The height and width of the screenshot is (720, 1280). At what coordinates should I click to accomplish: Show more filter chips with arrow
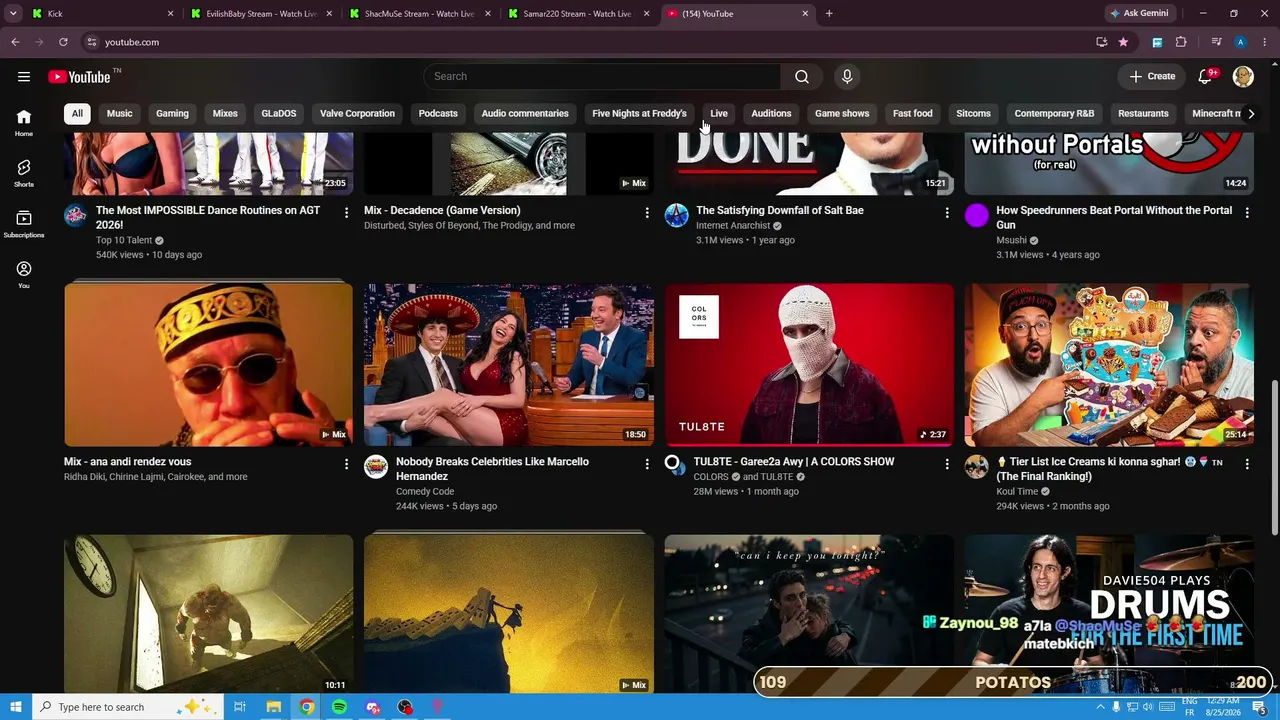pos(1250,113)
